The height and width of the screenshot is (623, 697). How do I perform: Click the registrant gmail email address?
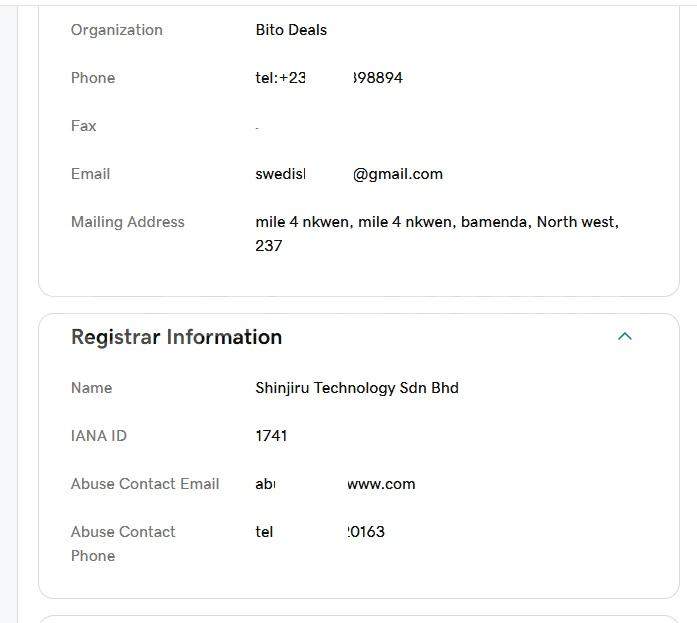(349, 174)
